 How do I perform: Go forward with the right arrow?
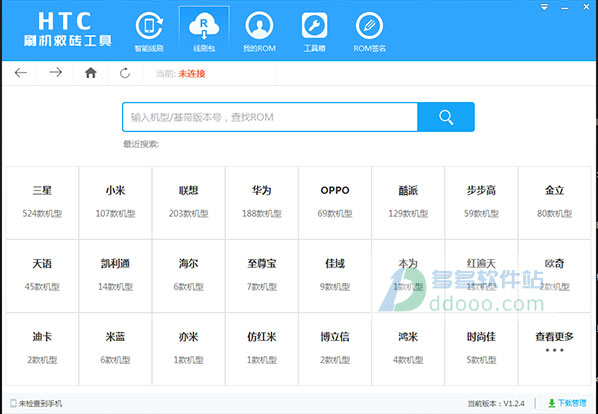56,72
